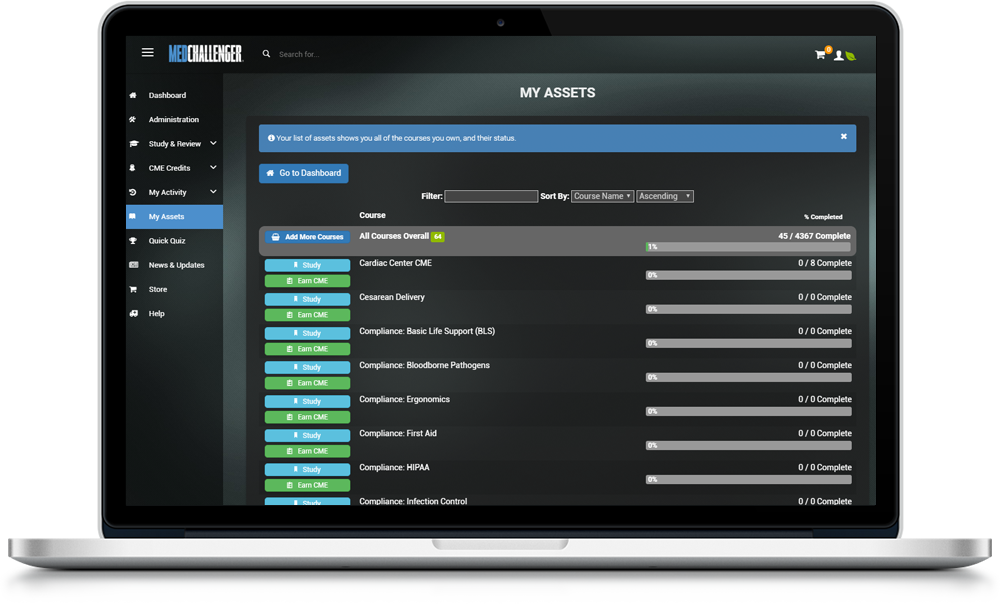
Task: Click Study for Compliance: Bloodborne Pathogens
Action: 307,367
